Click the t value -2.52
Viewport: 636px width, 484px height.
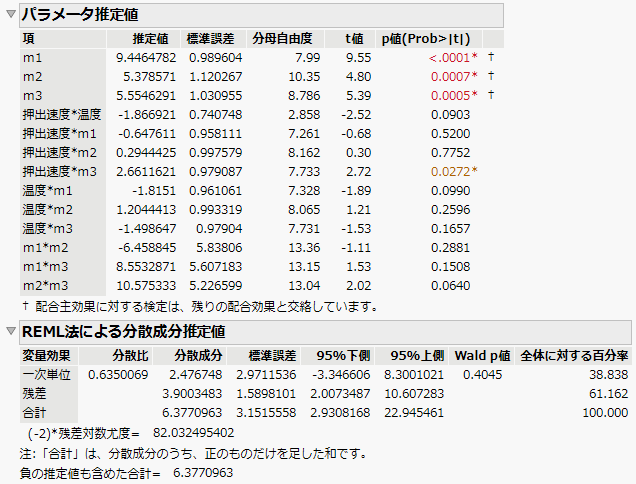[x=356, y=115]
